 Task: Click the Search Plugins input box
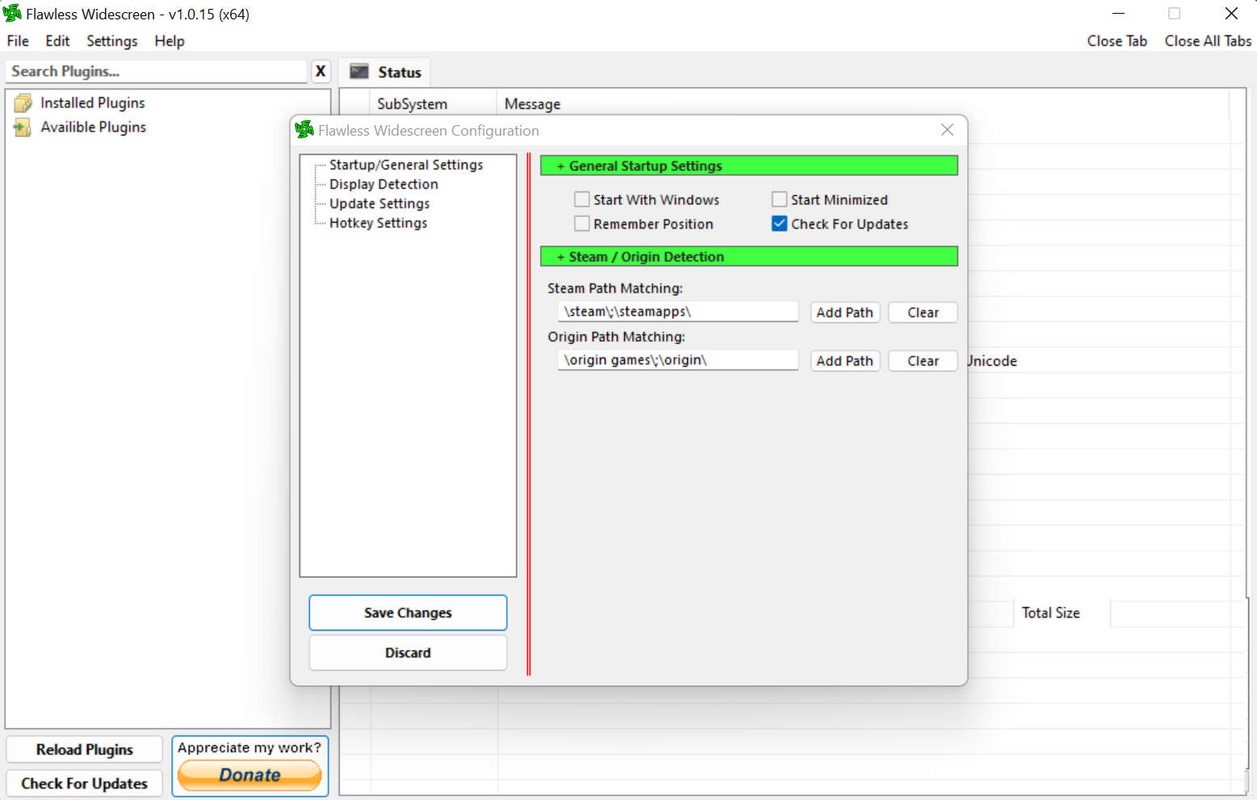click(157, 72)
